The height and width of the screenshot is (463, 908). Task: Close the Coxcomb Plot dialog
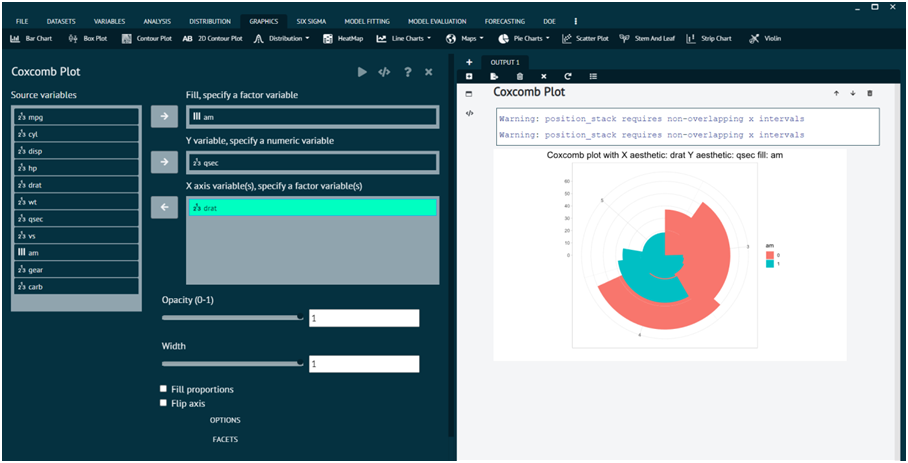click(429, 72)
